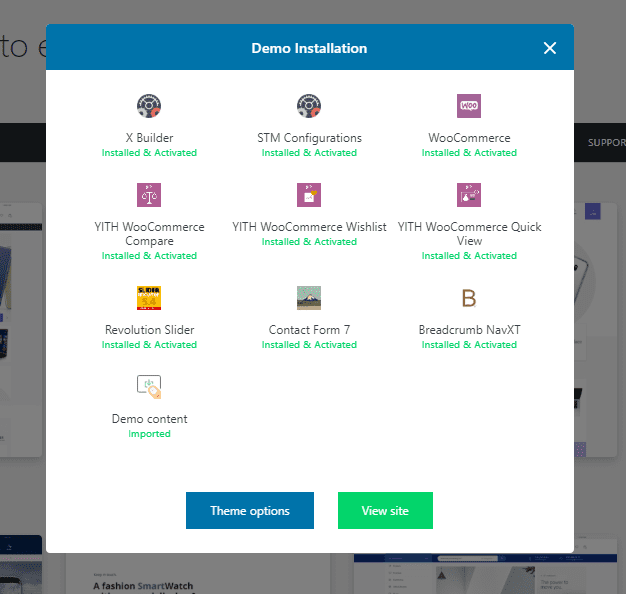The width and height of the screenshot is (626, 594).
Task: Click the X Builder plugin name
Action: pyautogui.click(x=149, y=138)
